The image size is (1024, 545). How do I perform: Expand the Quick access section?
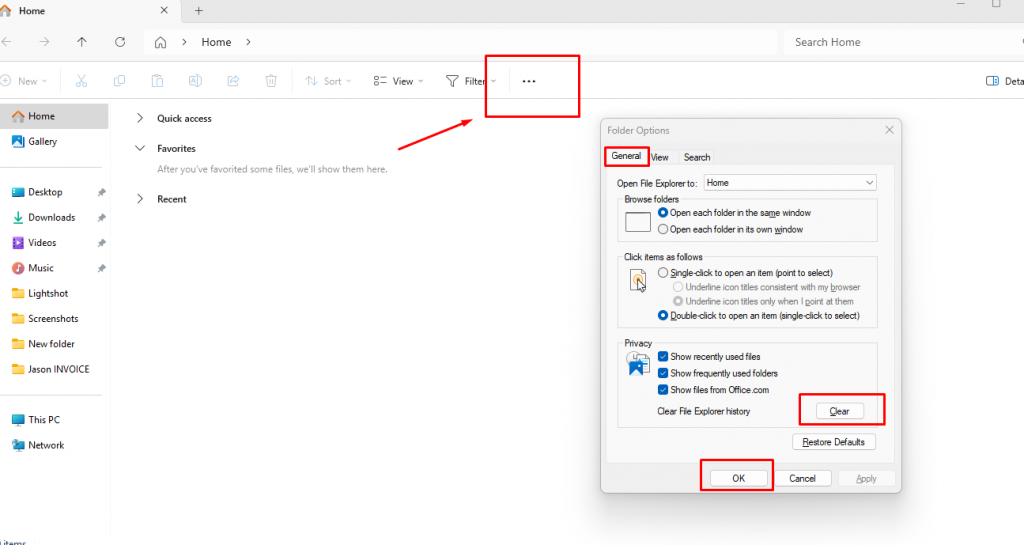(140, 118)
